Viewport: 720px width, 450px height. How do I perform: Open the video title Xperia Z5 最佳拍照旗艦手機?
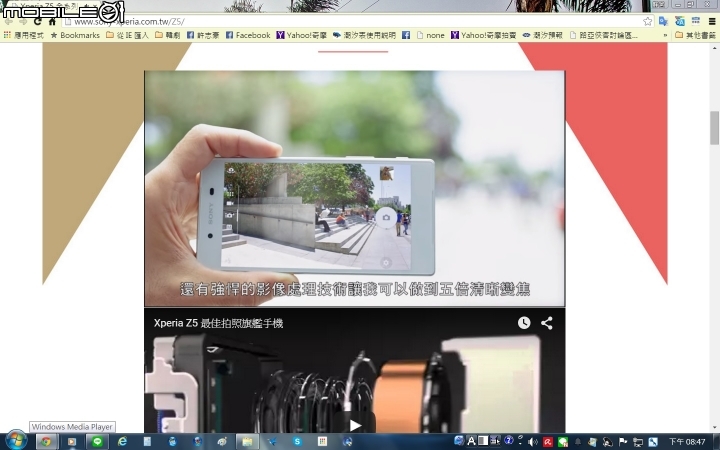click(218, 323)
